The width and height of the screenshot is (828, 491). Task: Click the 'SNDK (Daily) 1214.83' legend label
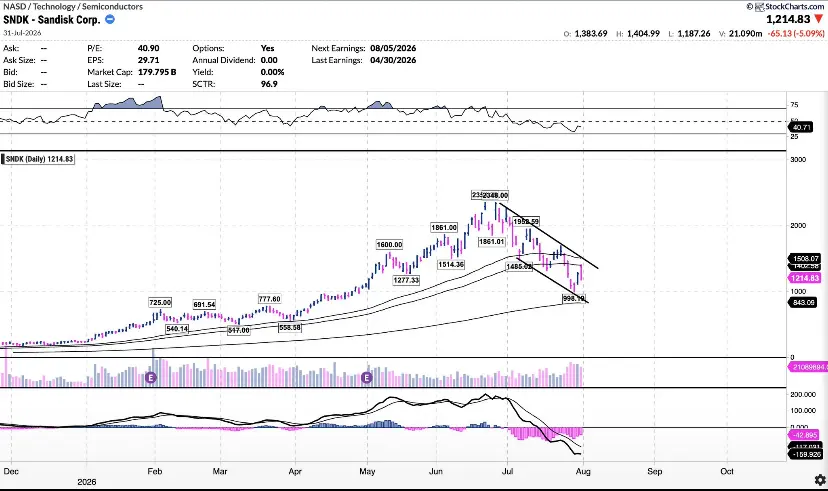[38, 159]
